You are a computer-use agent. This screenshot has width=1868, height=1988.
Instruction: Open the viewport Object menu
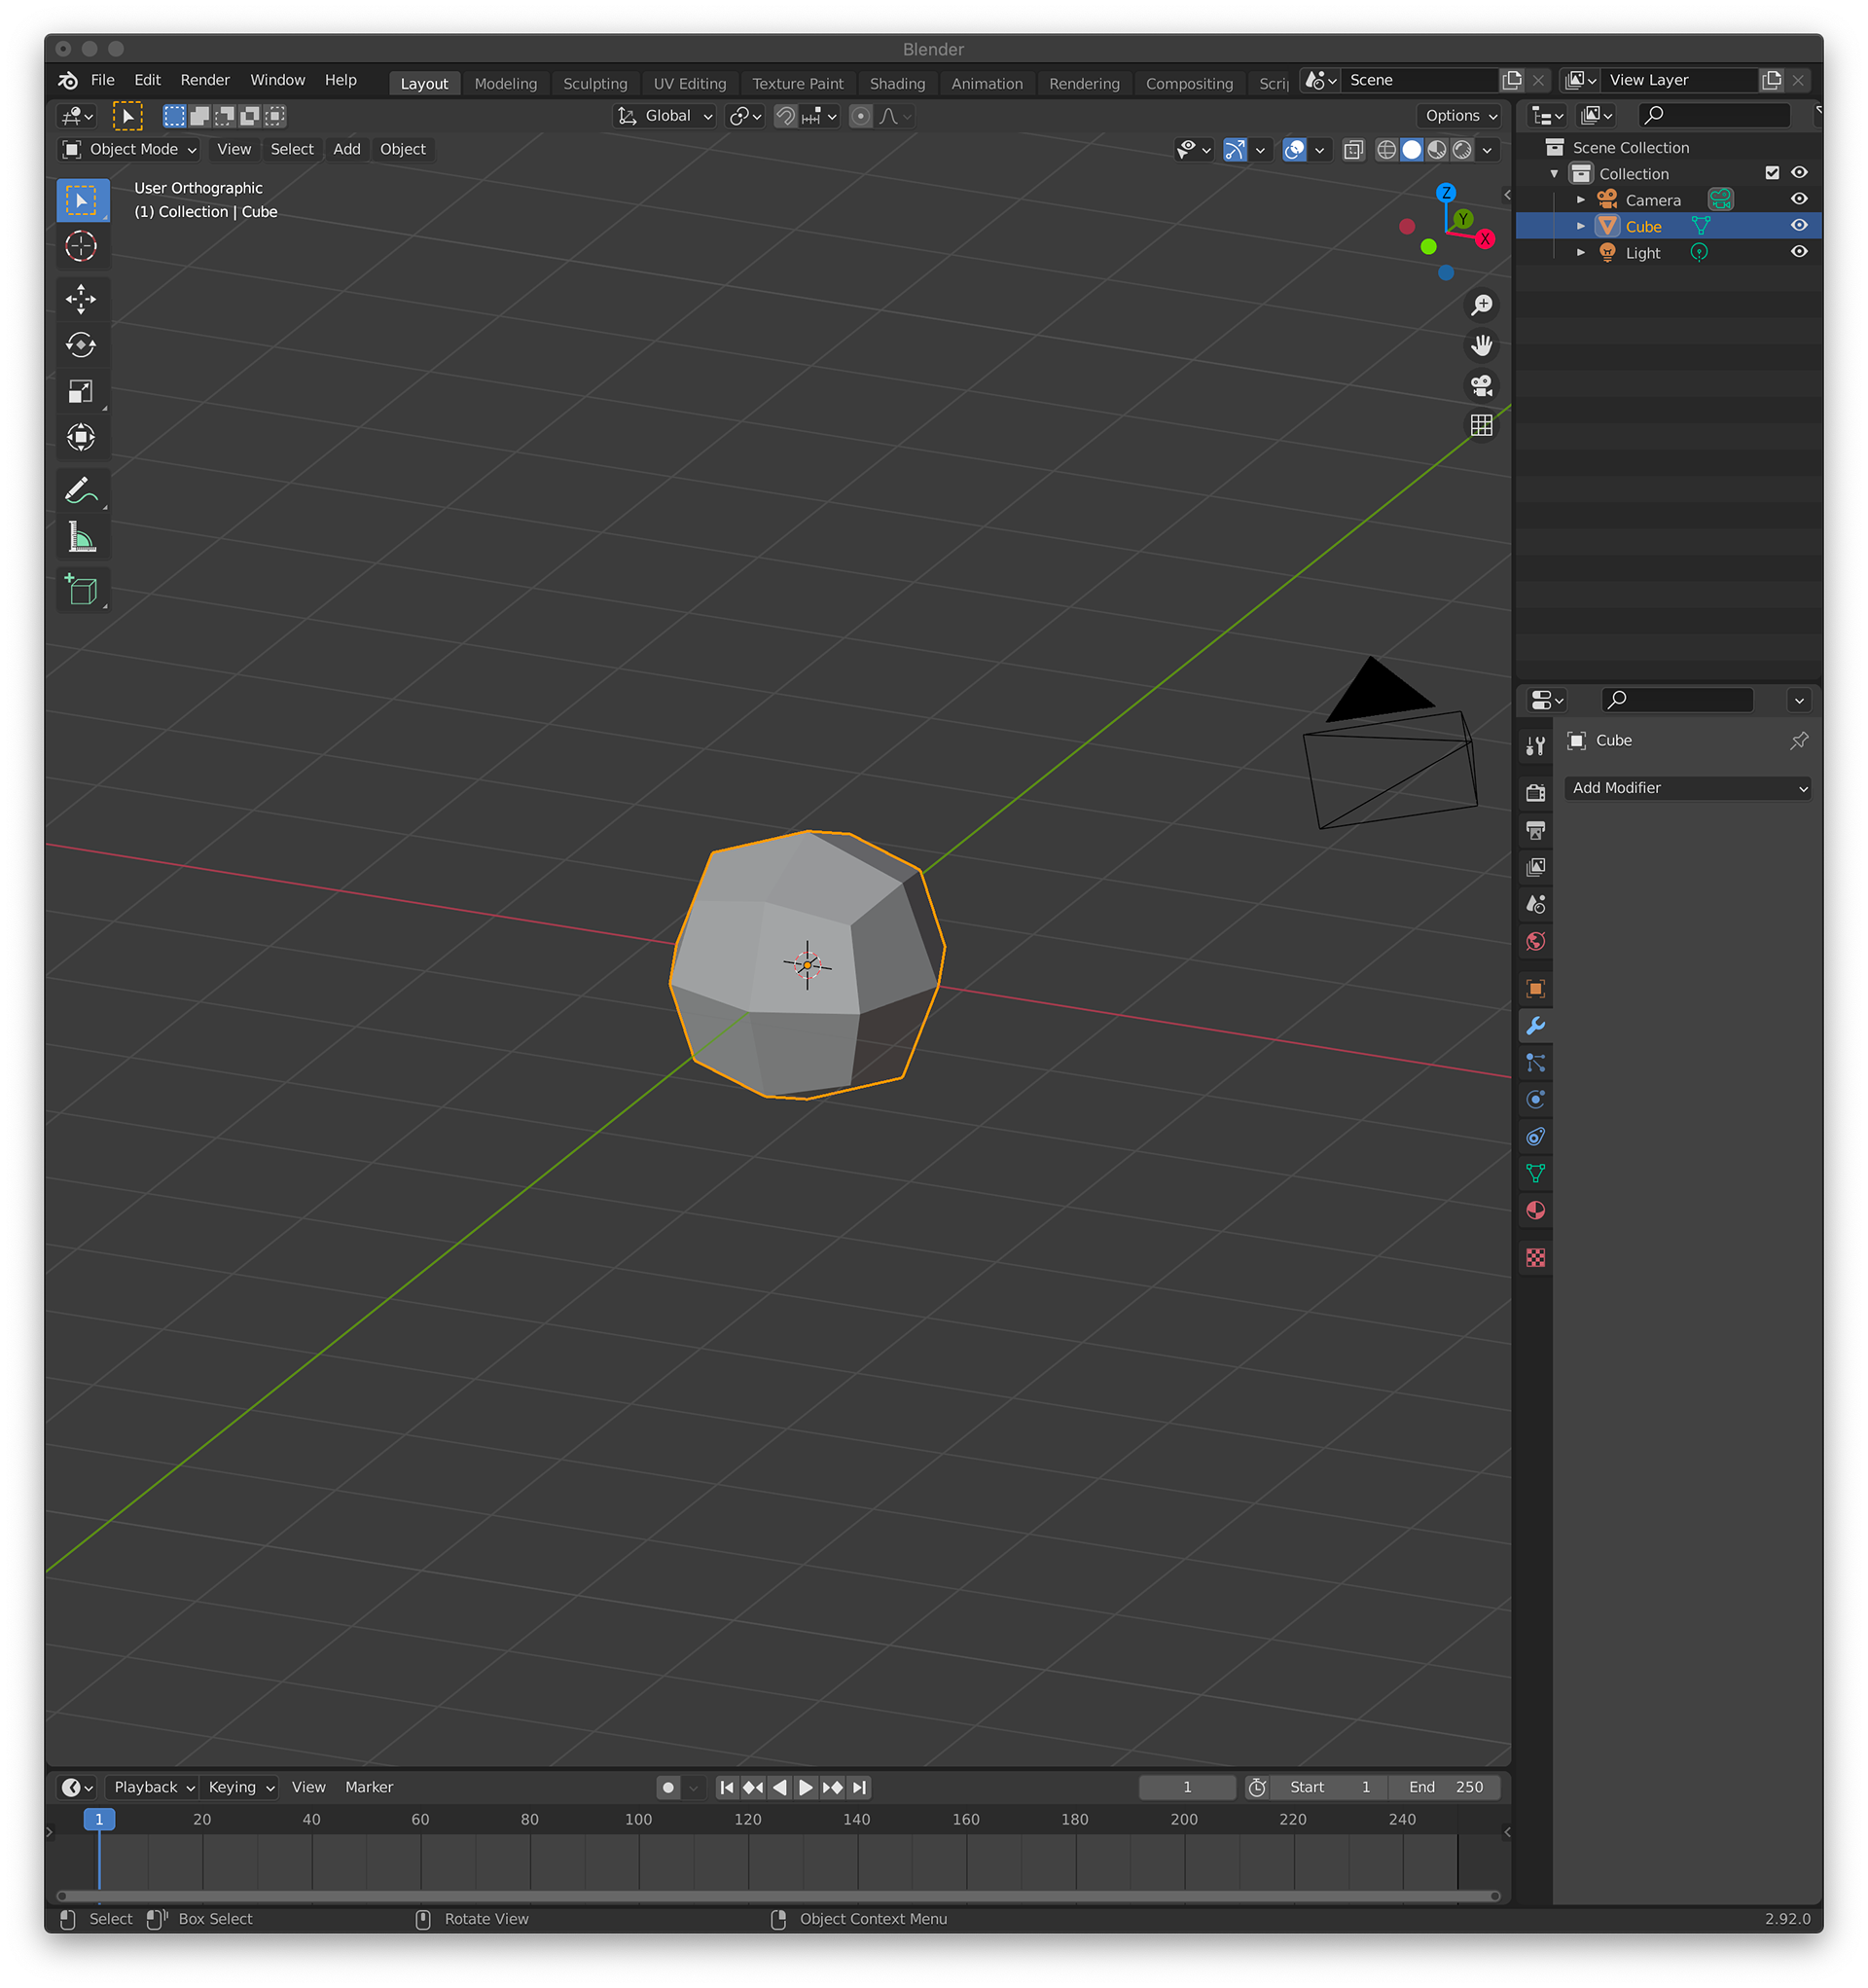tap(403, 149)
